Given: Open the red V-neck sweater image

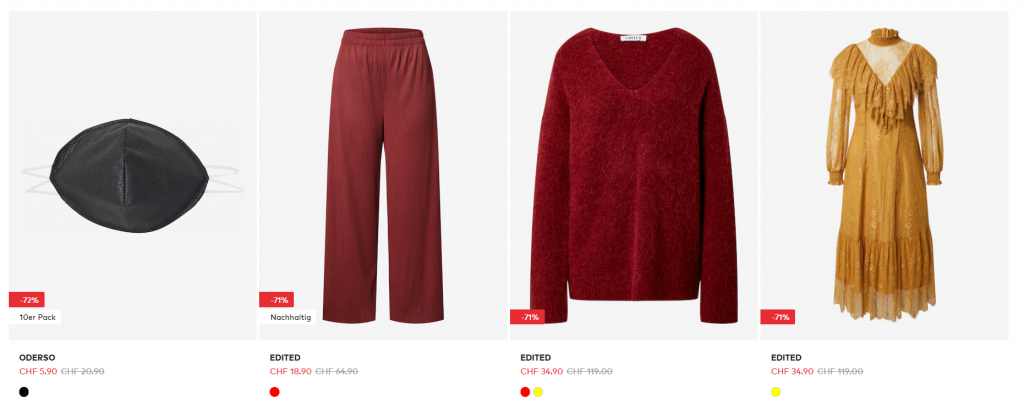Looking at the screenshot, I should [633, 175].
